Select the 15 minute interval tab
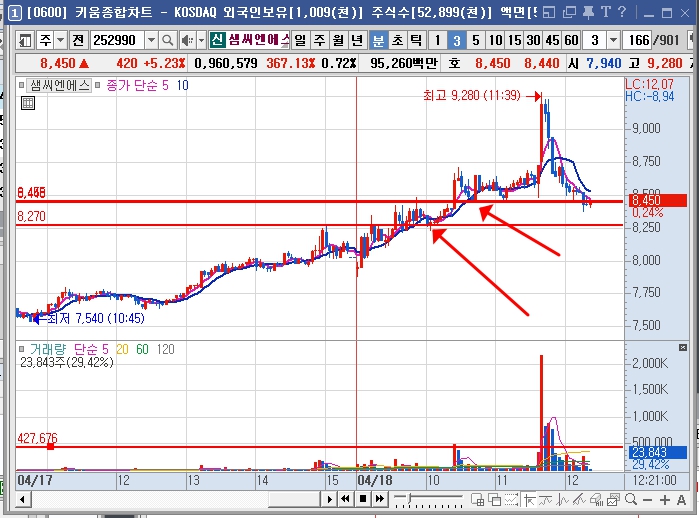Viewport: 699px width, 518px height. (x=514, y=41)
